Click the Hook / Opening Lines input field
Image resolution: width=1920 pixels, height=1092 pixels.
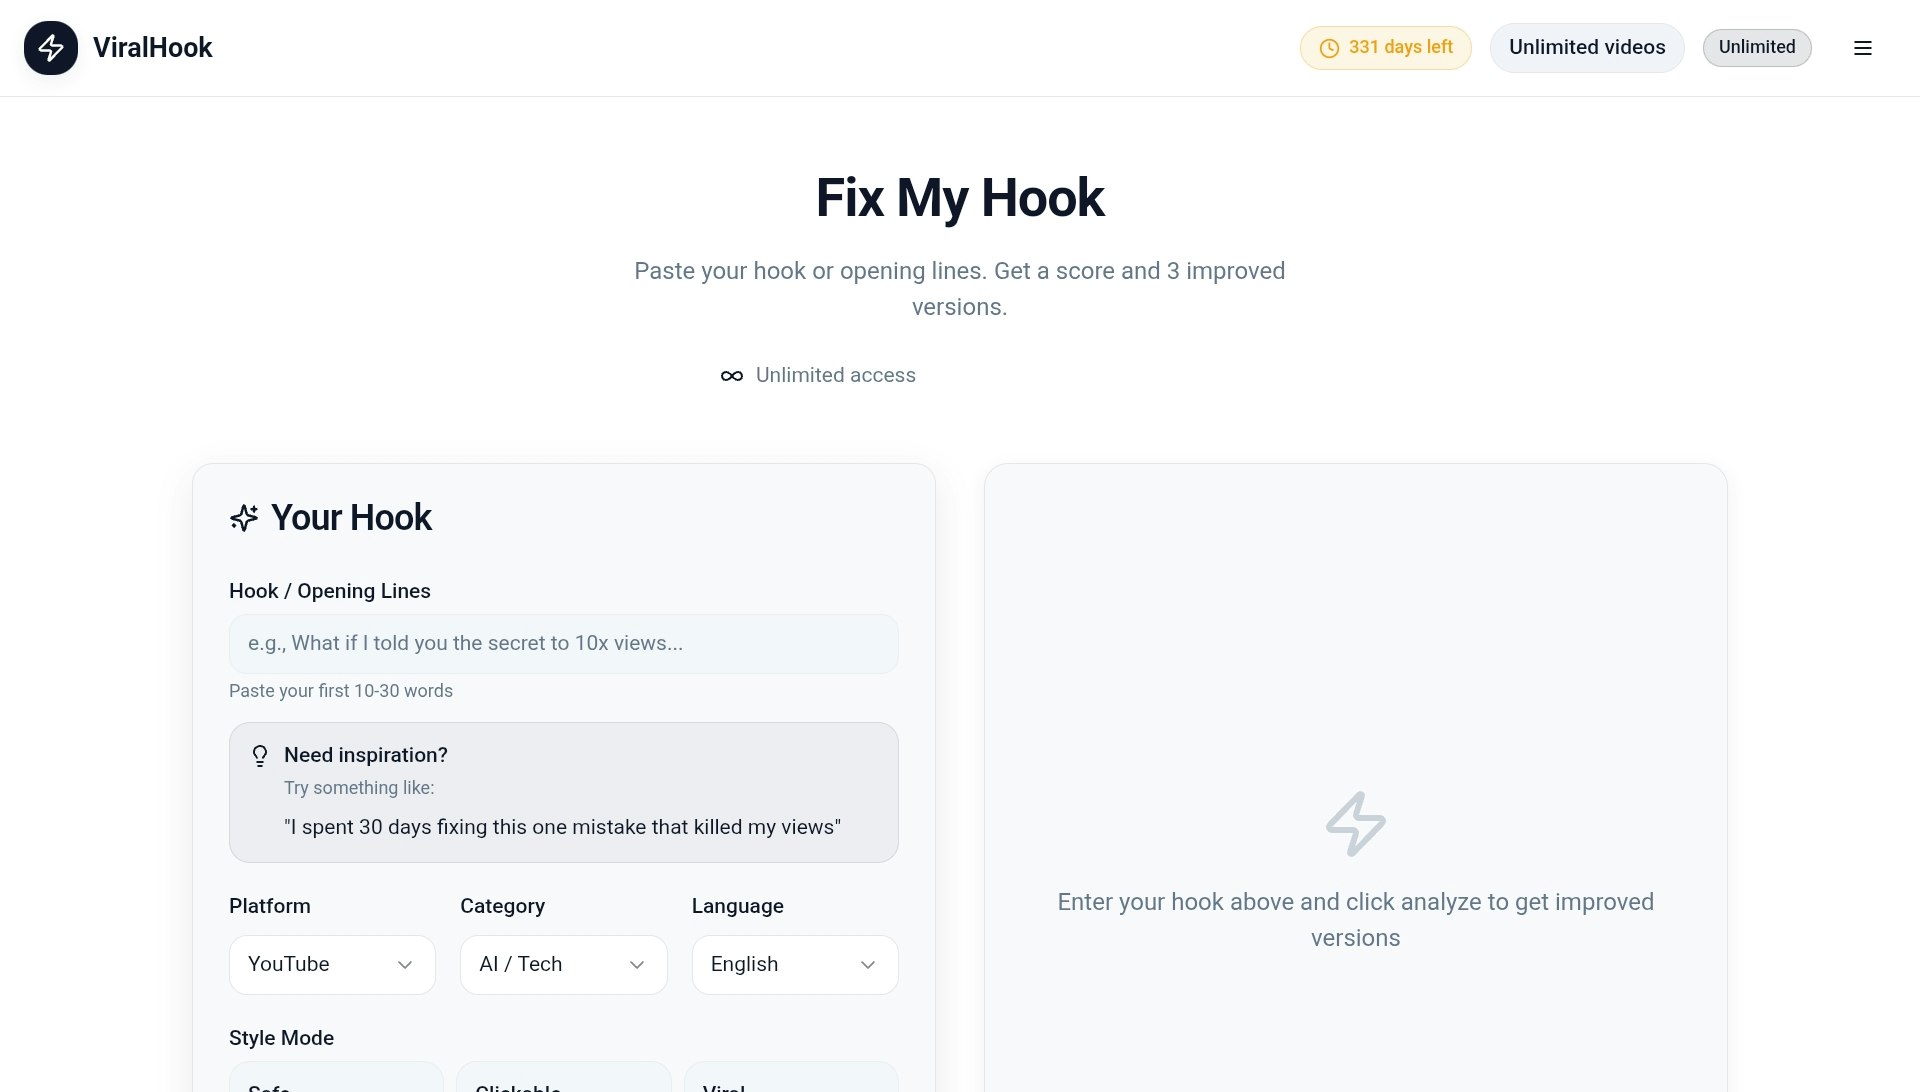click(563, 643)
